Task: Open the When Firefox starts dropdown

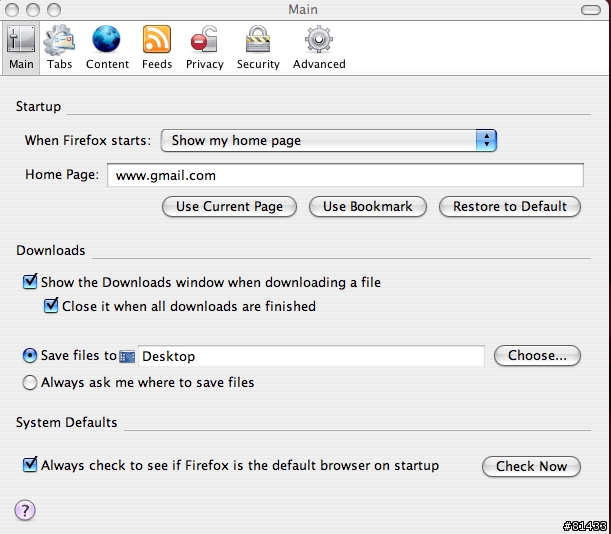Action: click(x=328, y=140)
